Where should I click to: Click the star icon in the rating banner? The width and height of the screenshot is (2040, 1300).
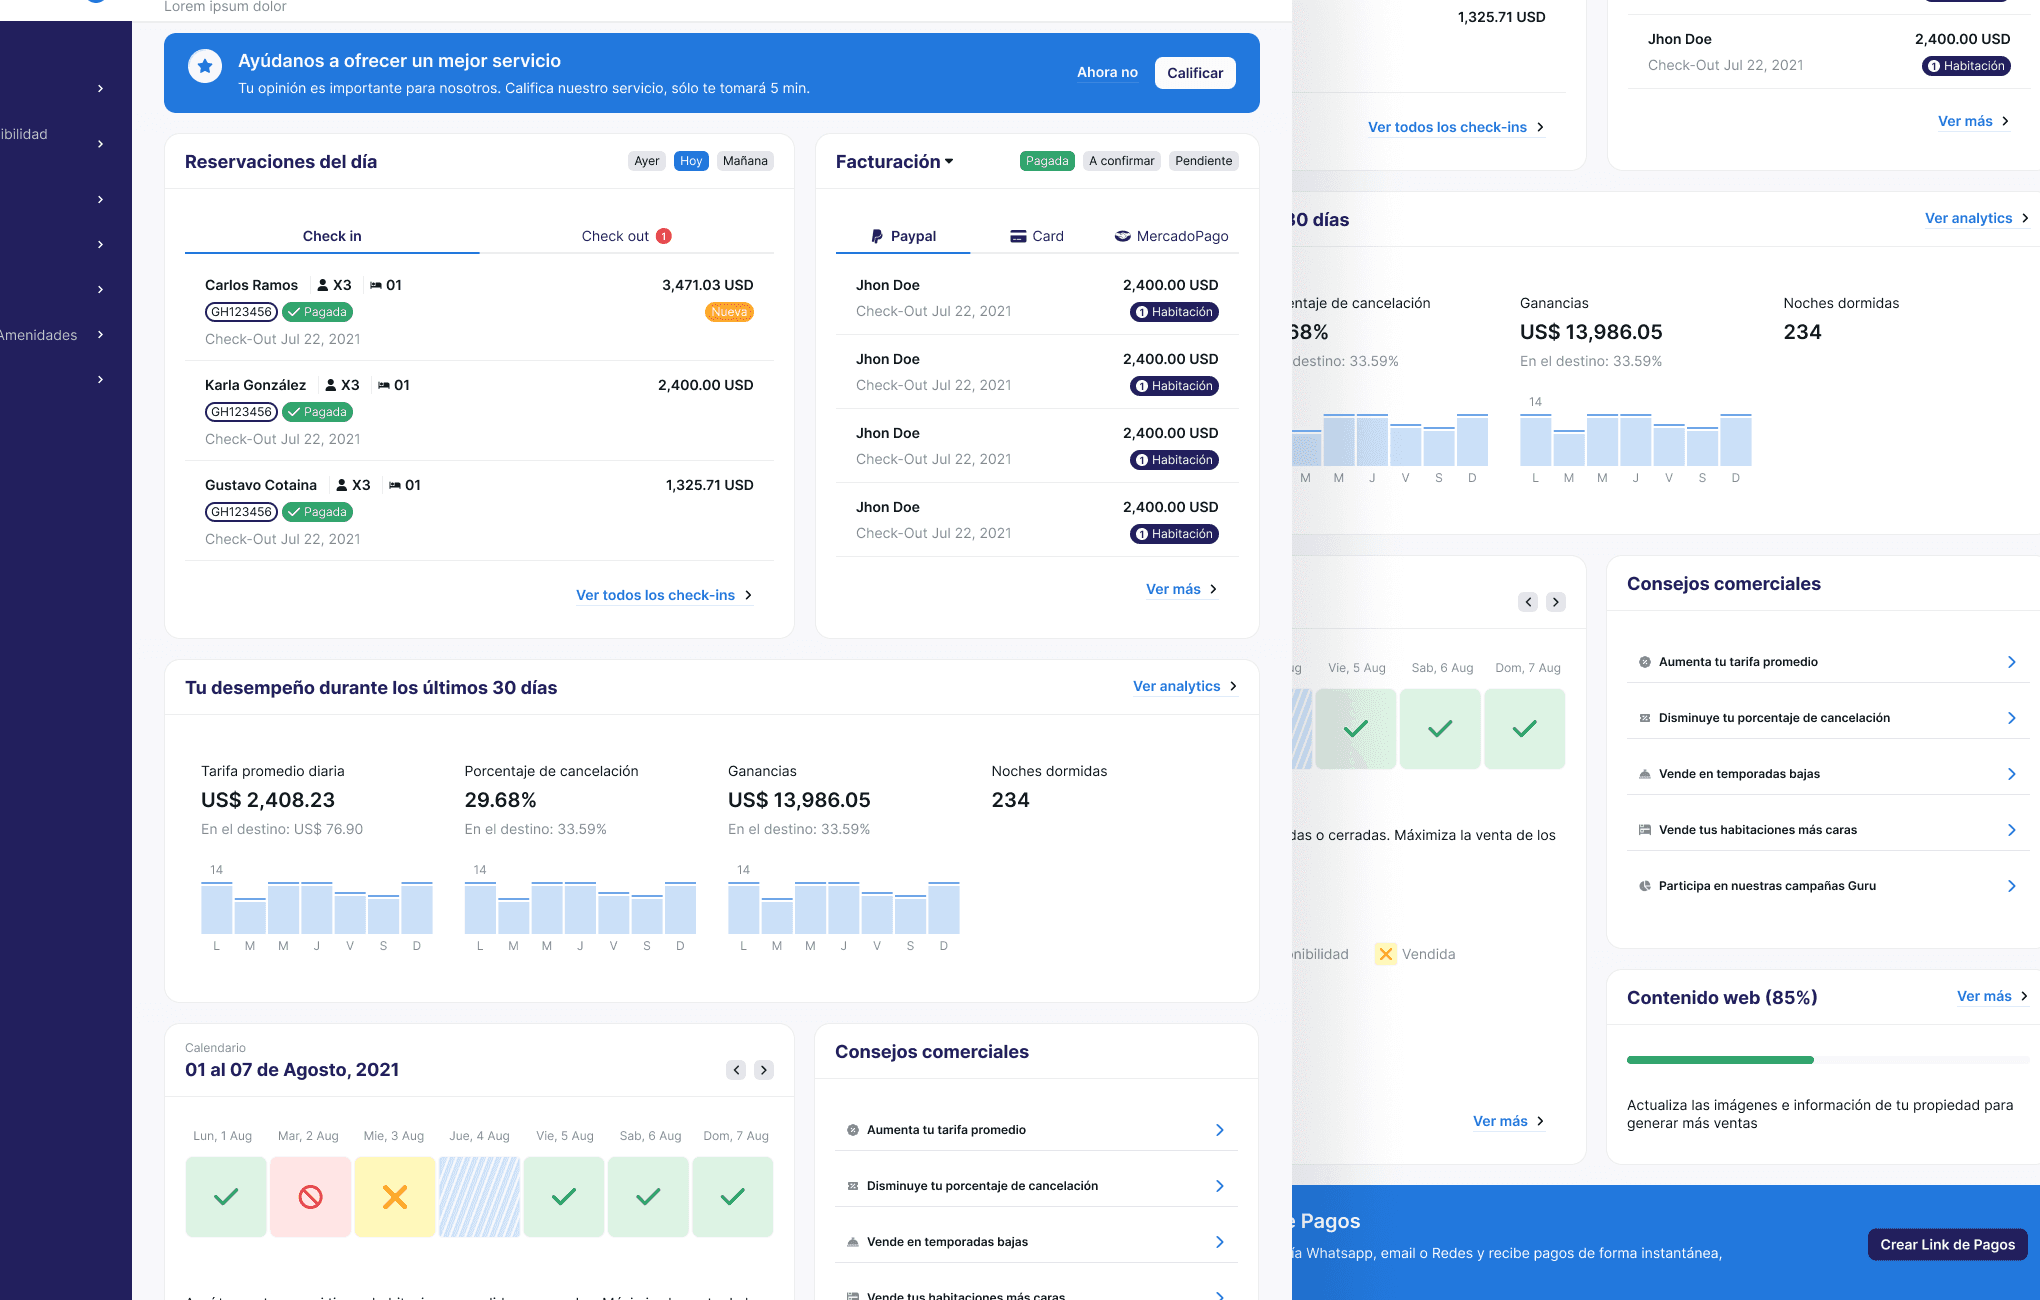pyautogui.click(x=205, y=67)
